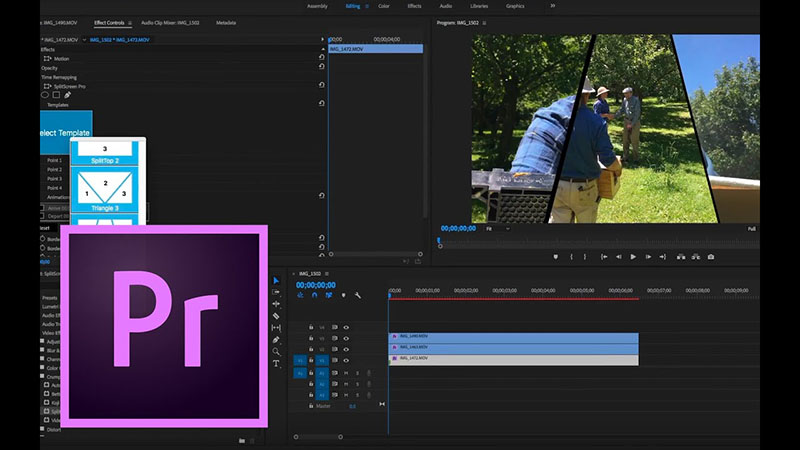Screen dimensions: 800x450
Task: Toggle V1 source patching button
Action: [x=300, y=360]
